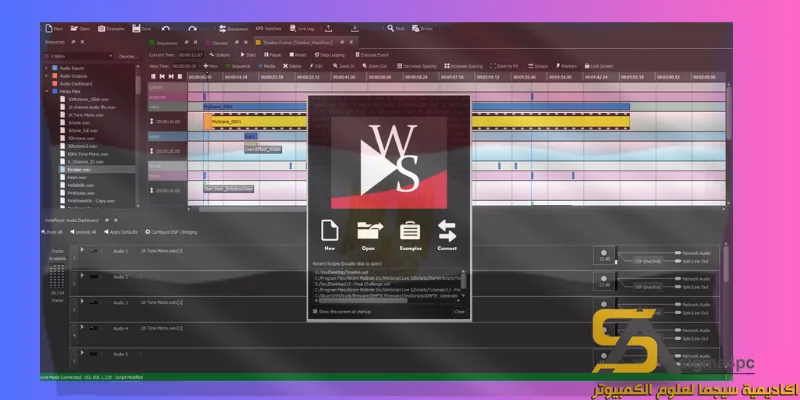The image size is (800, 400).
Task: Close the Resources panel
Action: 82,42
